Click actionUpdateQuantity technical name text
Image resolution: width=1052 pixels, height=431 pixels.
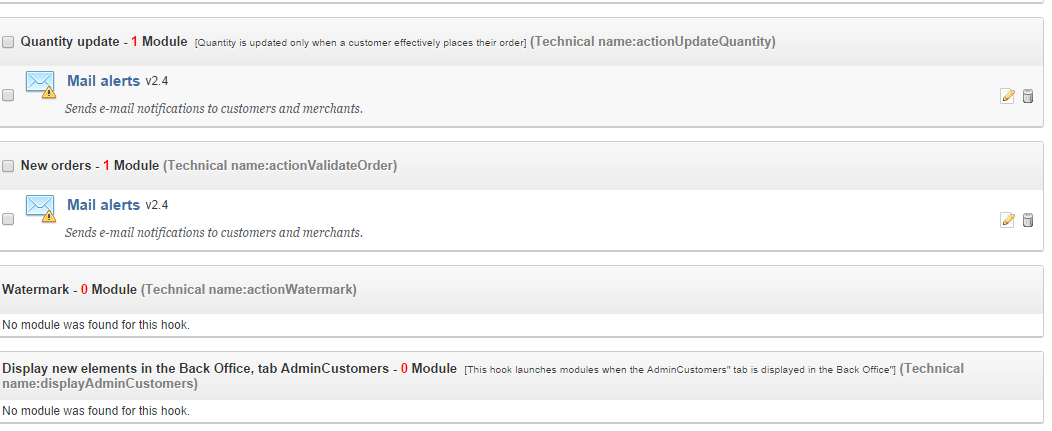[653, 42]
